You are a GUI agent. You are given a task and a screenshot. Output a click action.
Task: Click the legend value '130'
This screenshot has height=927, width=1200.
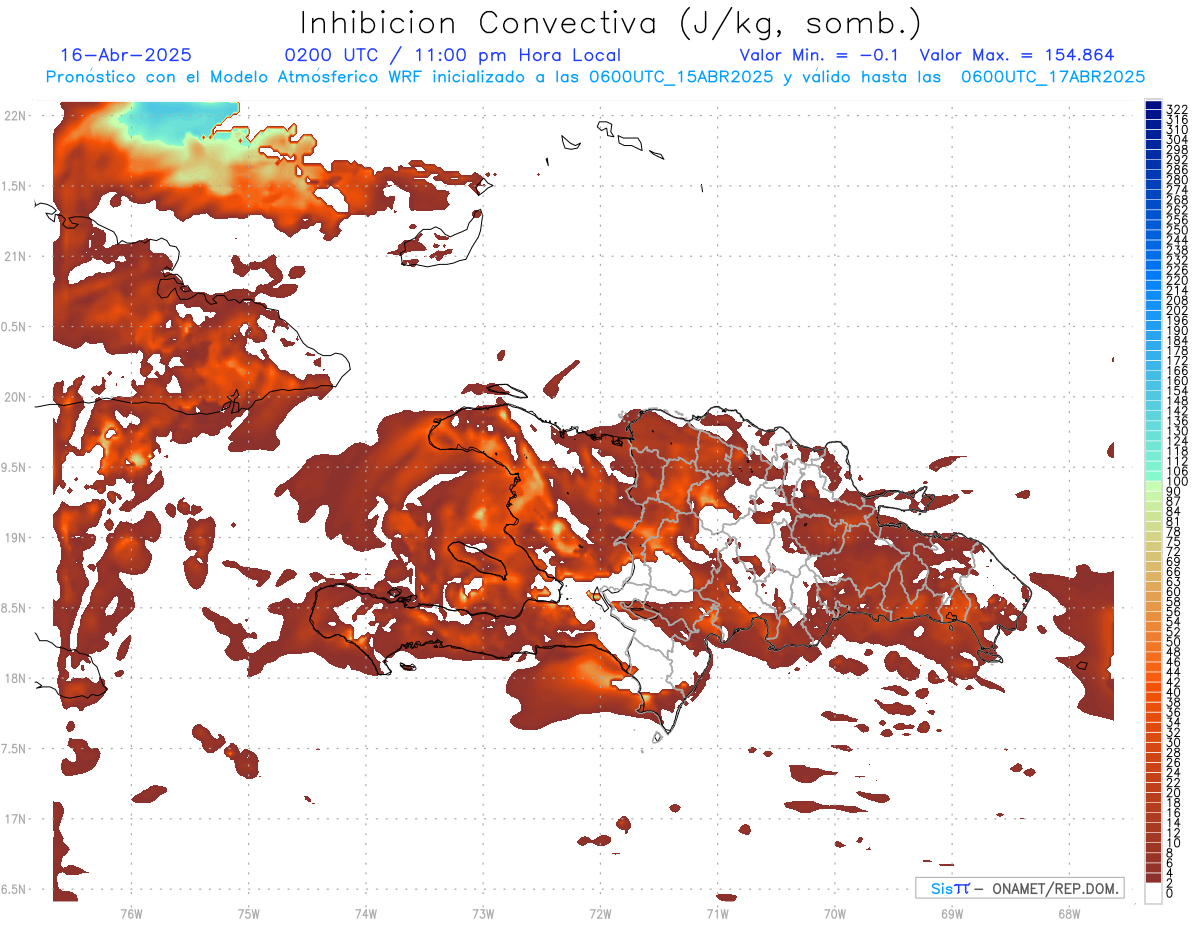point(1176,431)
